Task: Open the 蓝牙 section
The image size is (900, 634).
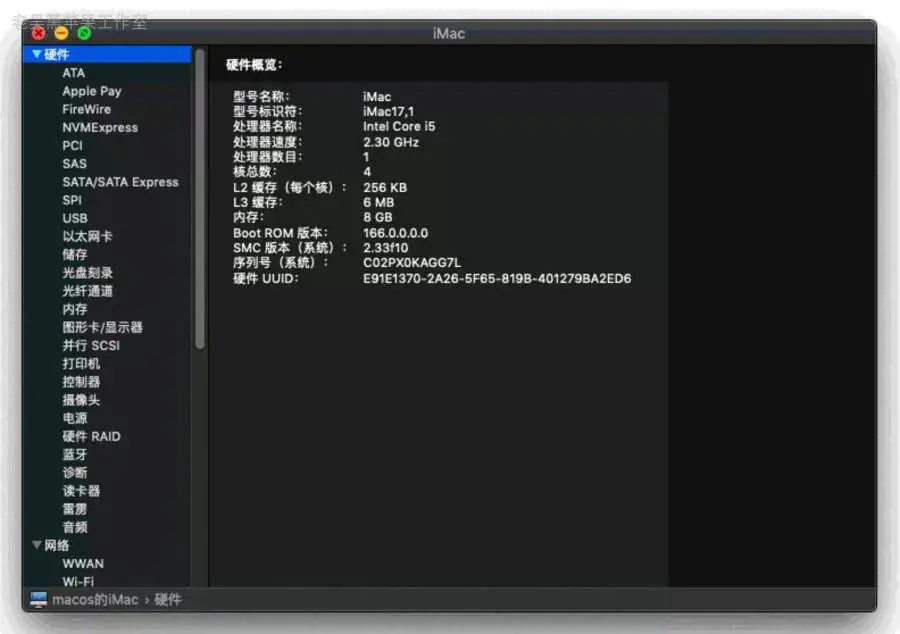Action: pos(75,454)
